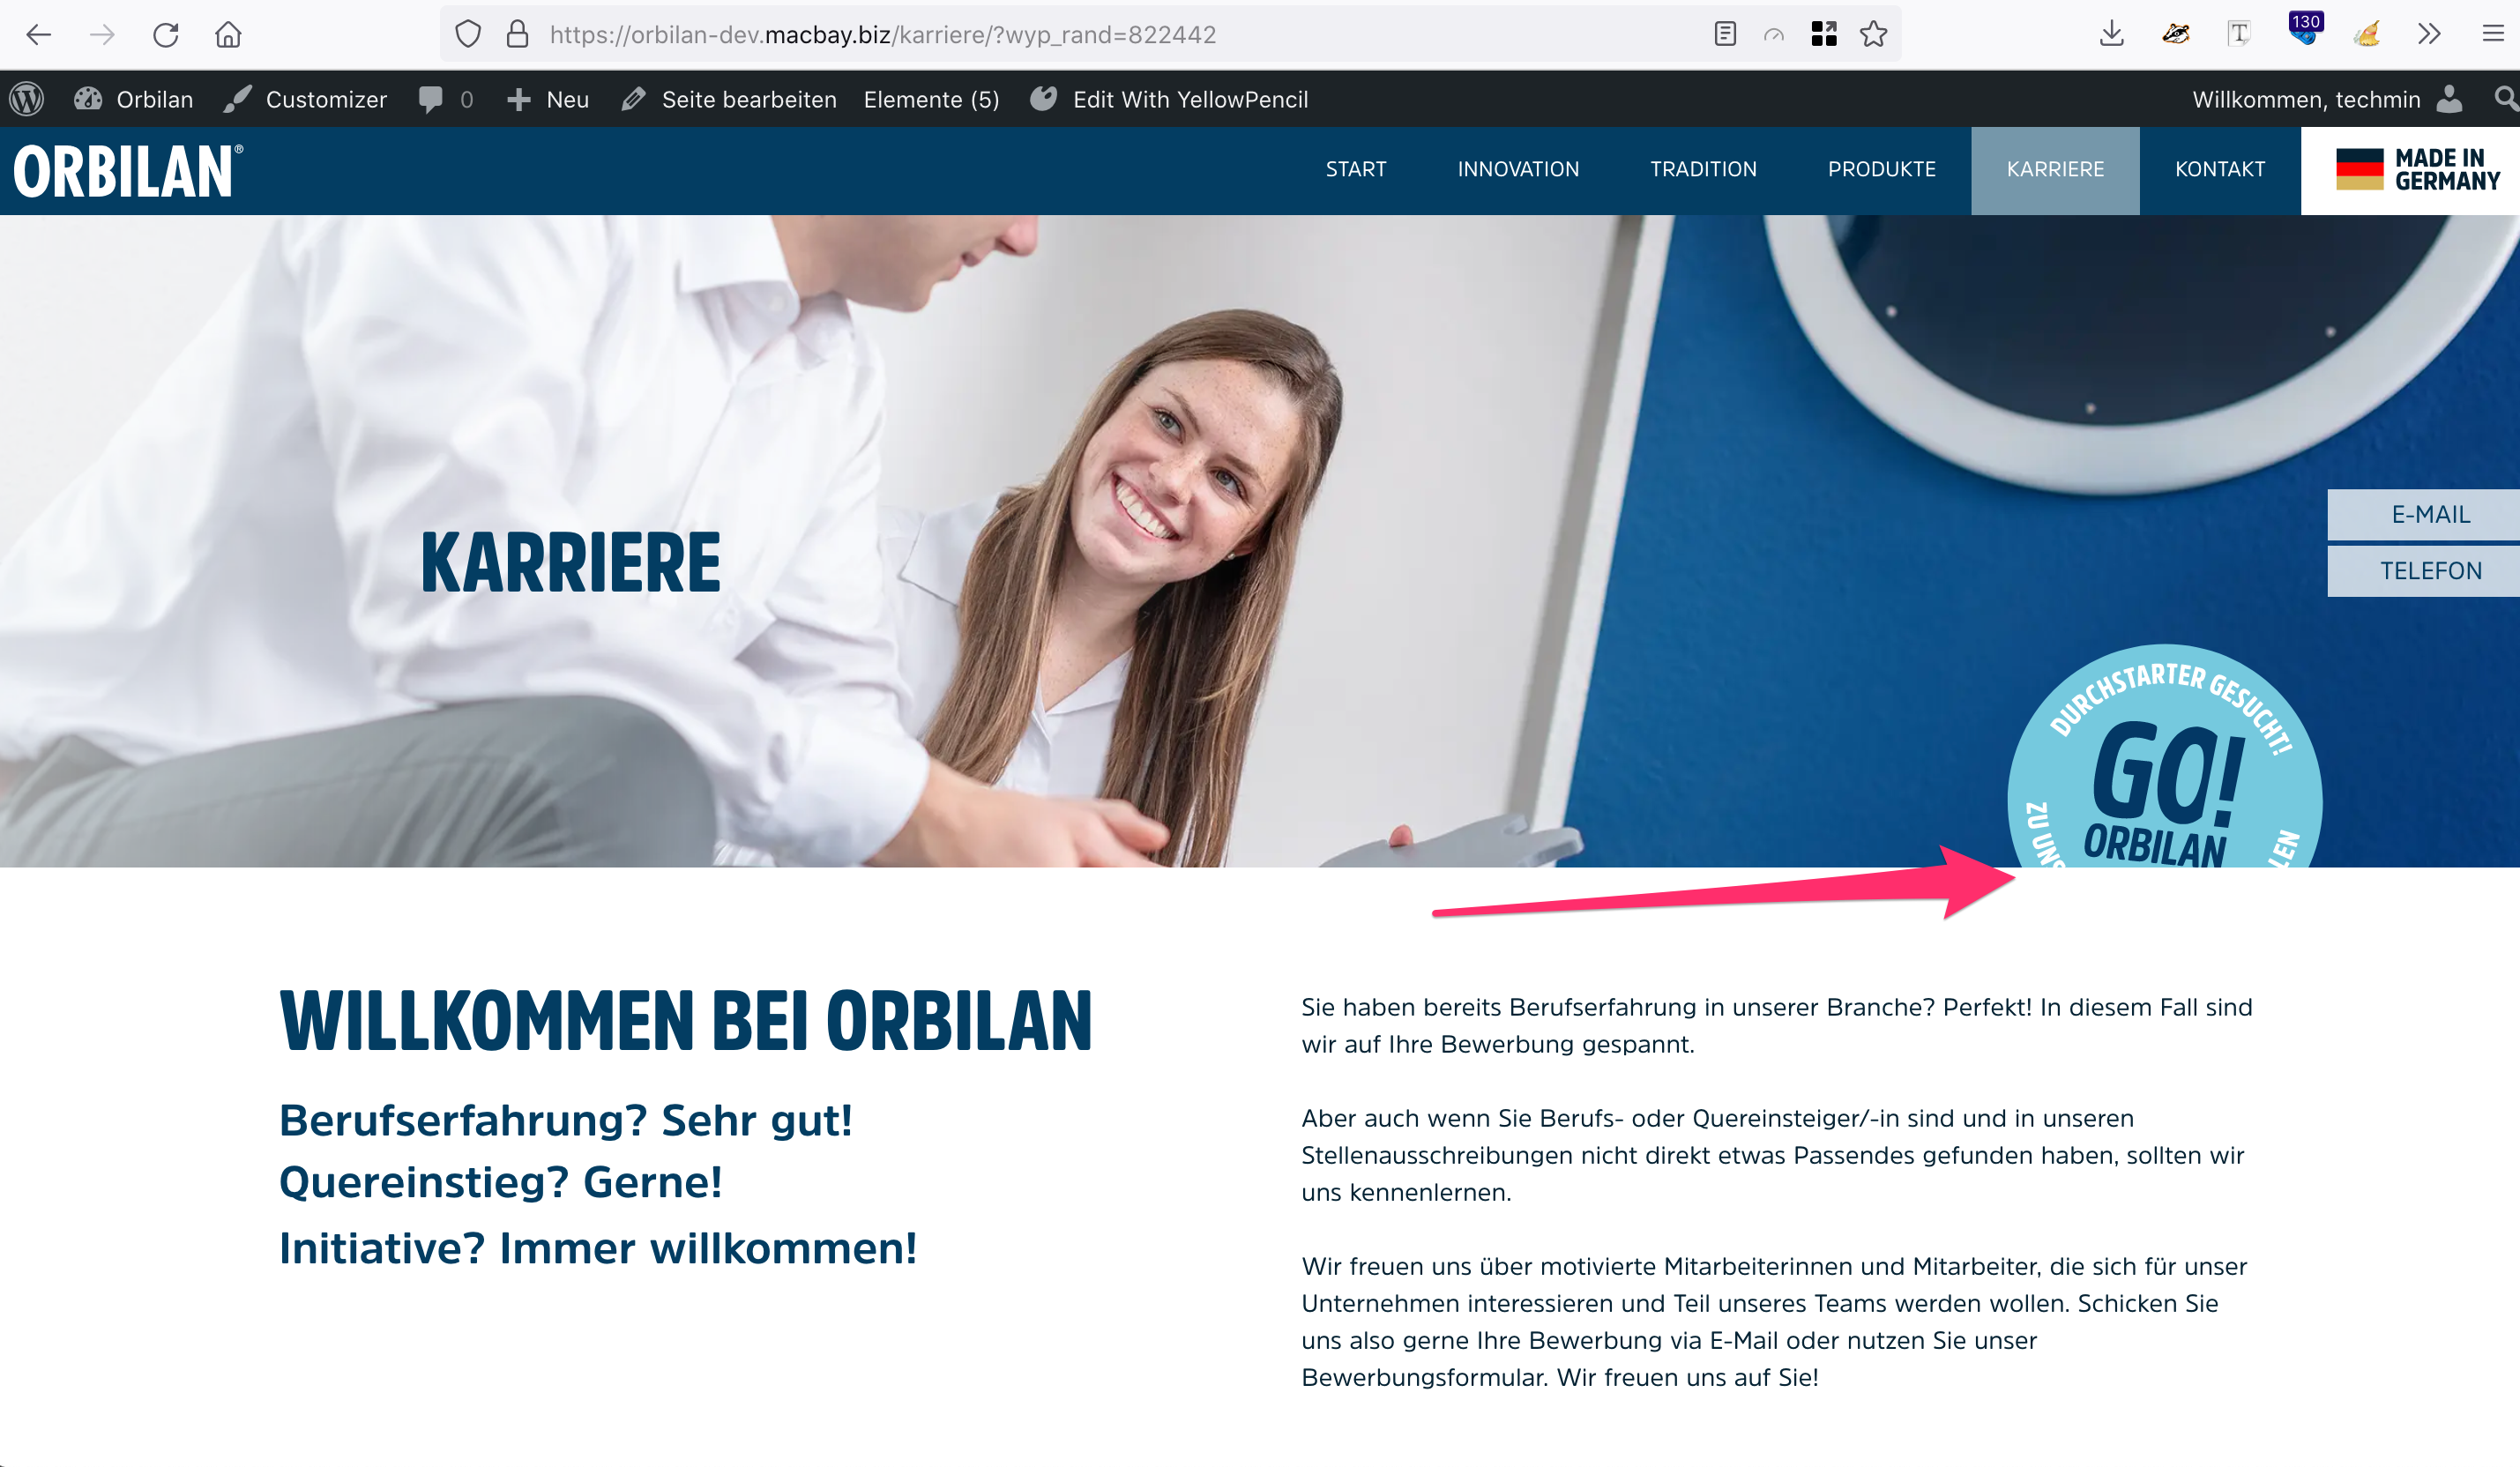Open the INNOVATION page
The image size is (2520, 1467).
[1518, 170]
